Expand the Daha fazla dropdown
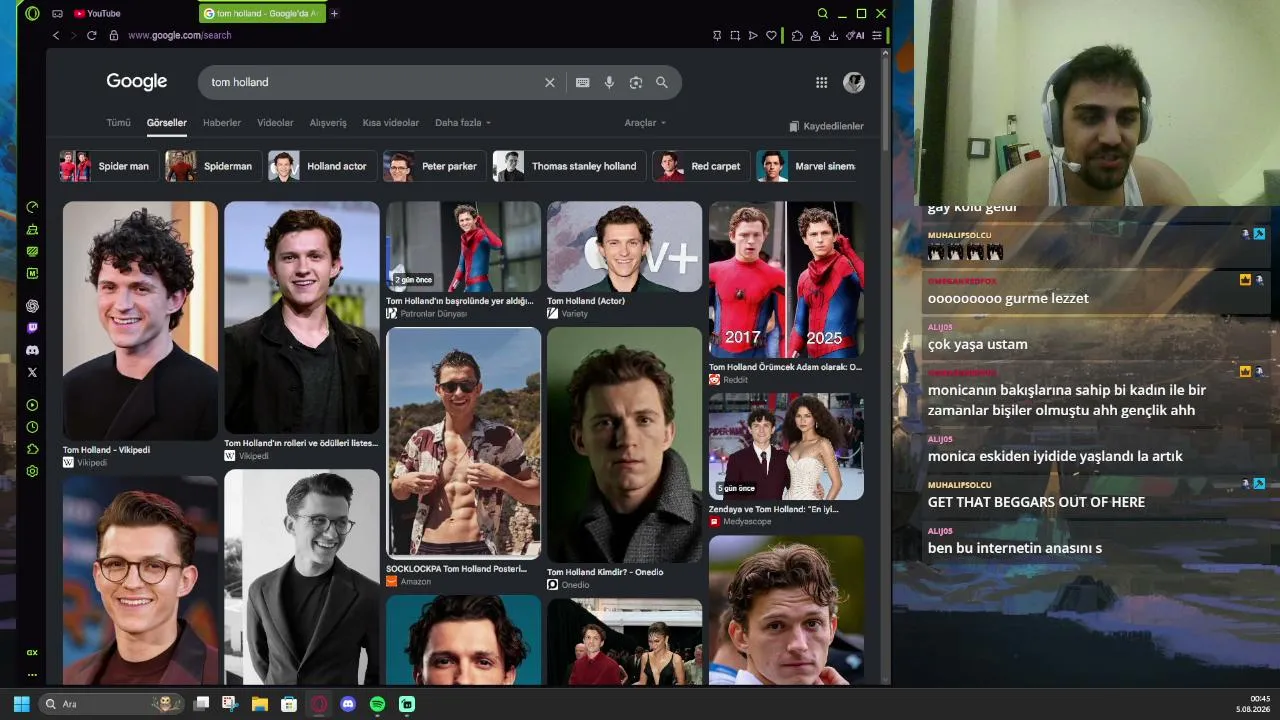This screenshot has height=720, width=1280. click(x=463, y=123)
